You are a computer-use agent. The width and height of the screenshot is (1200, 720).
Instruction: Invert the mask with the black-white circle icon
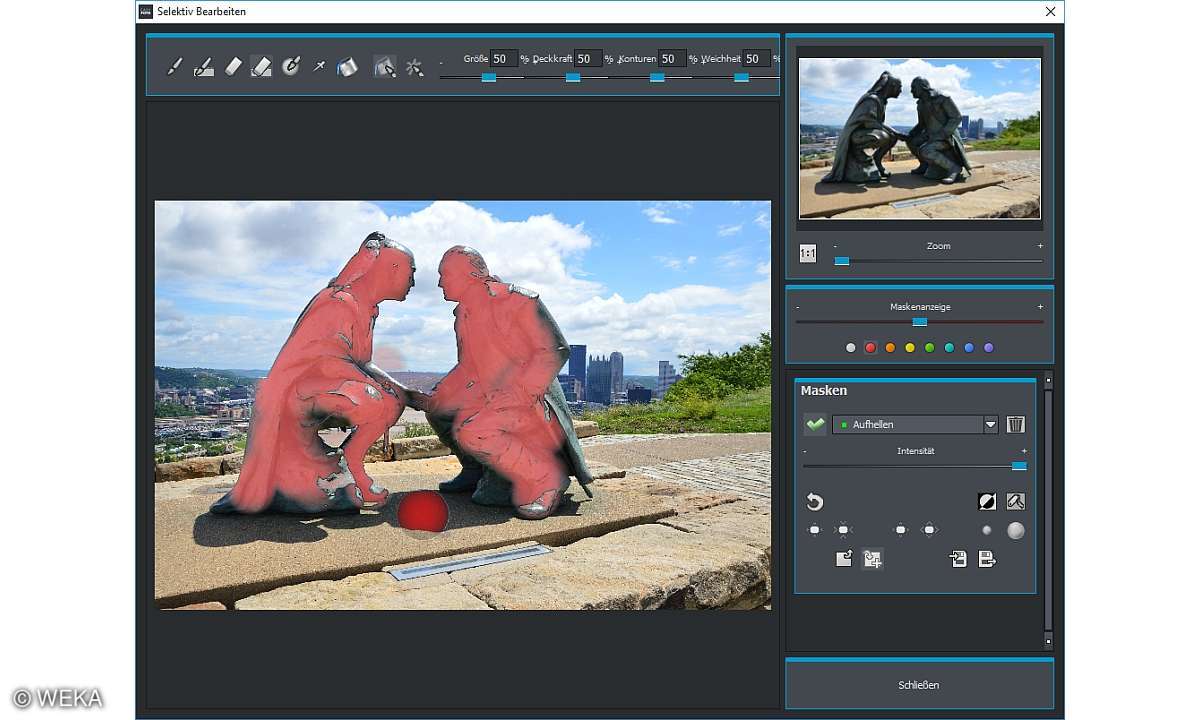tap(987, 502)
